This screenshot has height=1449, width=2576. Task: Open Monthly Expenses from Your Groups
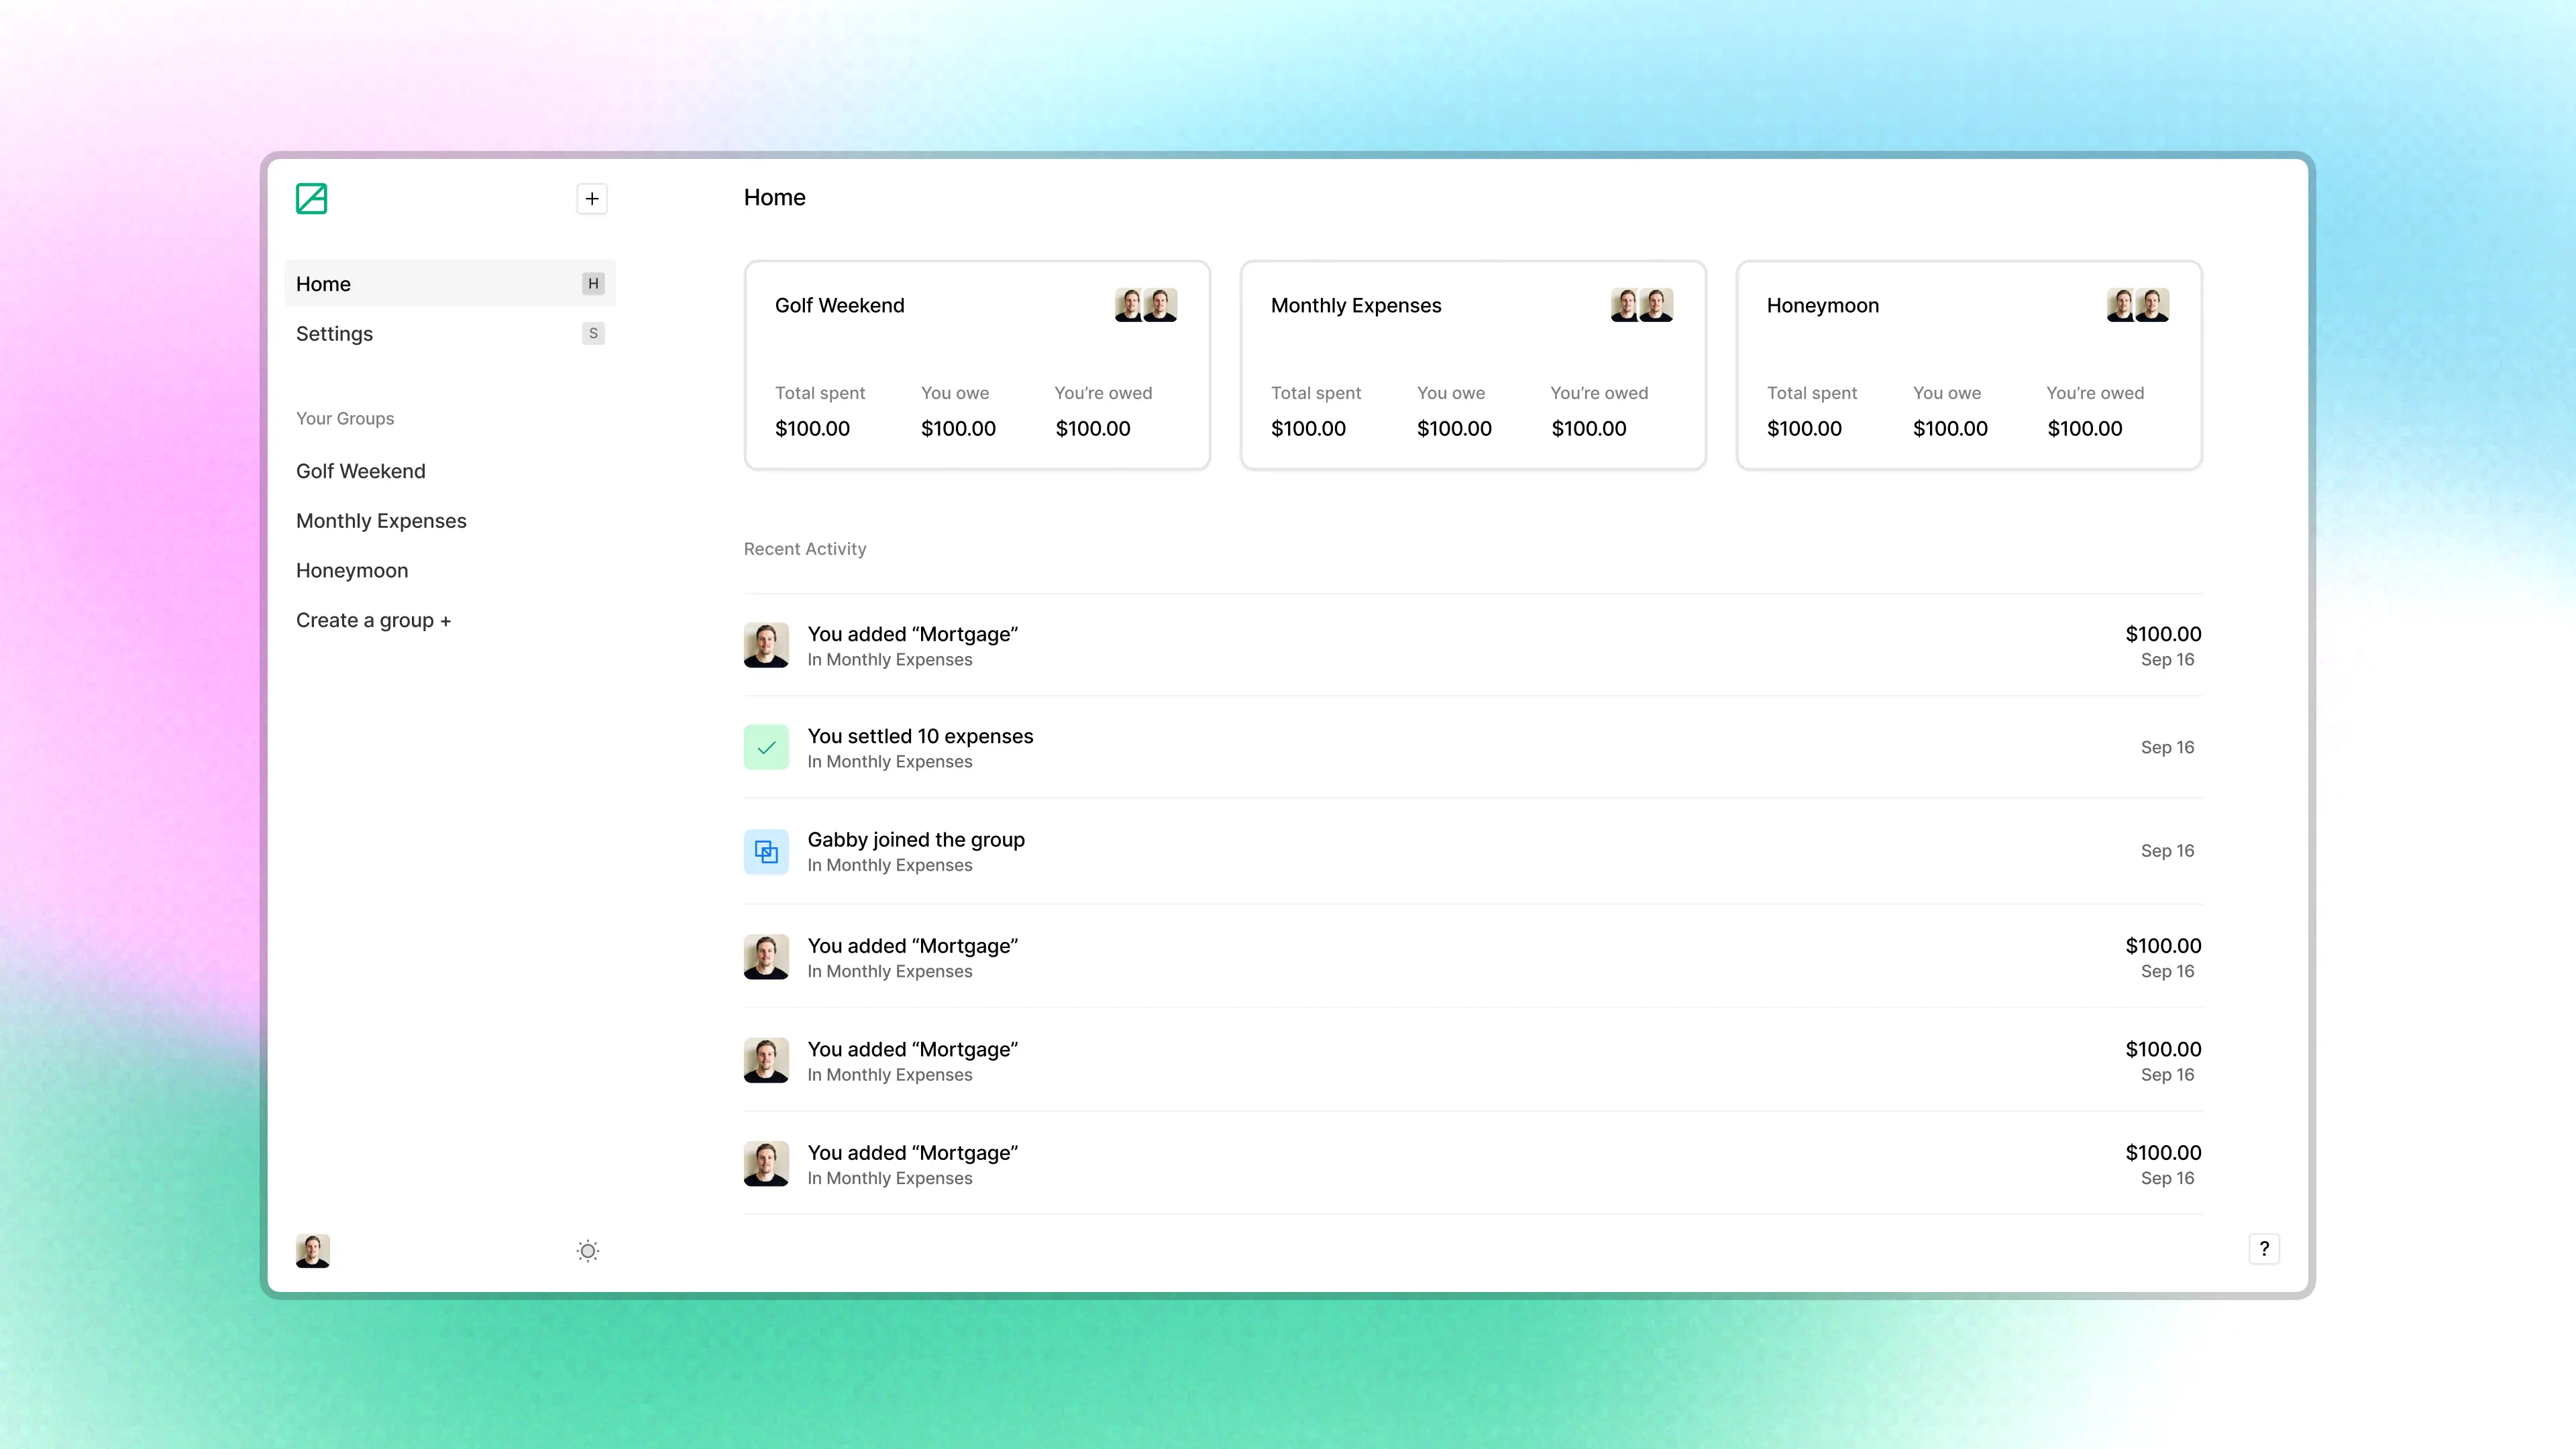click(381, 520)
